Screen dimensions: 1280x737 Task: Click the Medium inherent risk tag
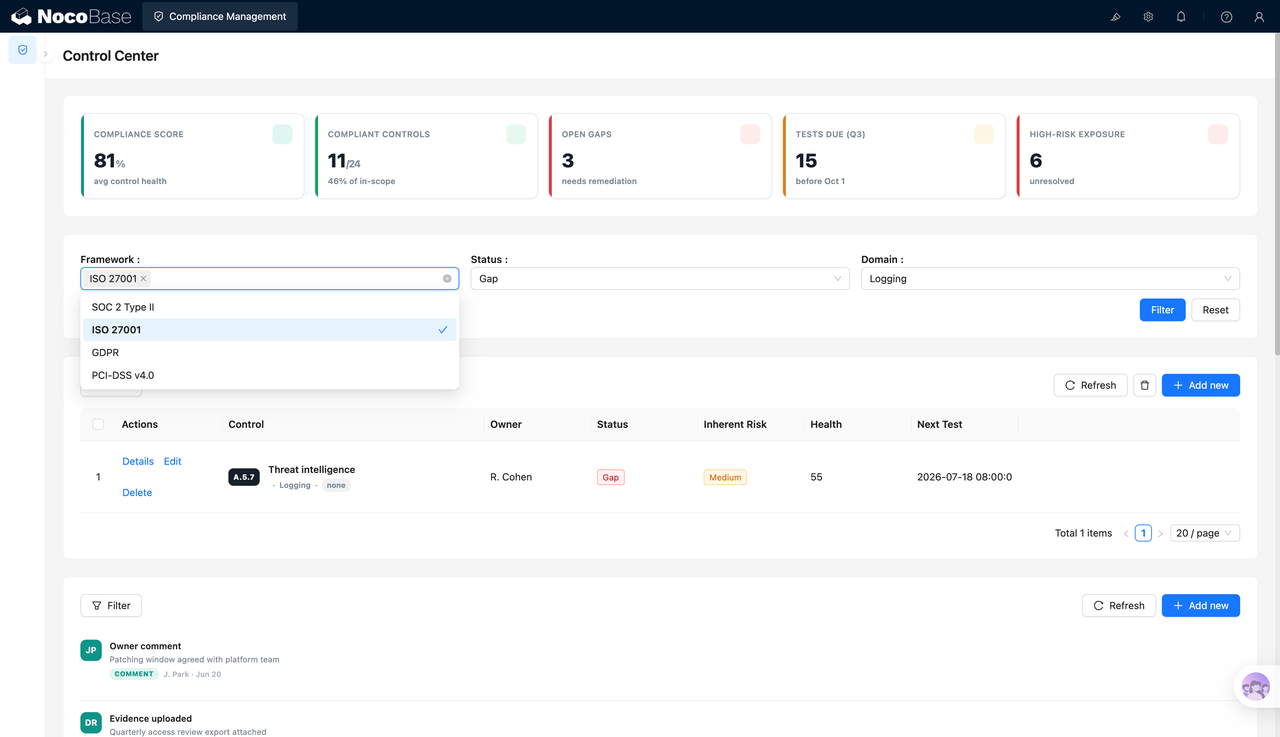pos(725,478)
